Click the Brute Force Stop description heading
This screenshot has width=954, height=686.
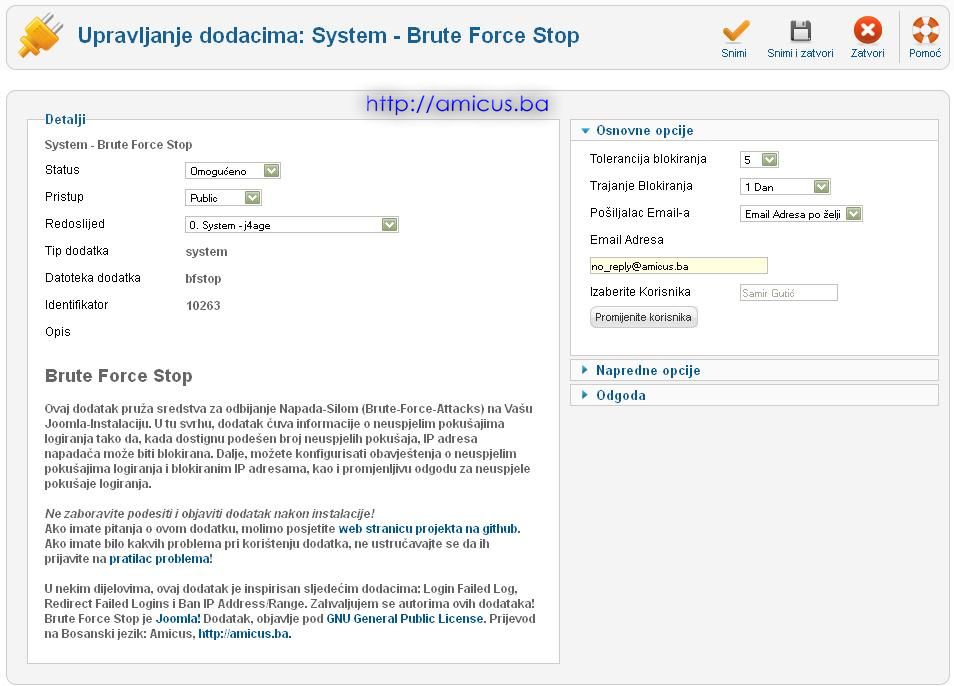[119, 376]
